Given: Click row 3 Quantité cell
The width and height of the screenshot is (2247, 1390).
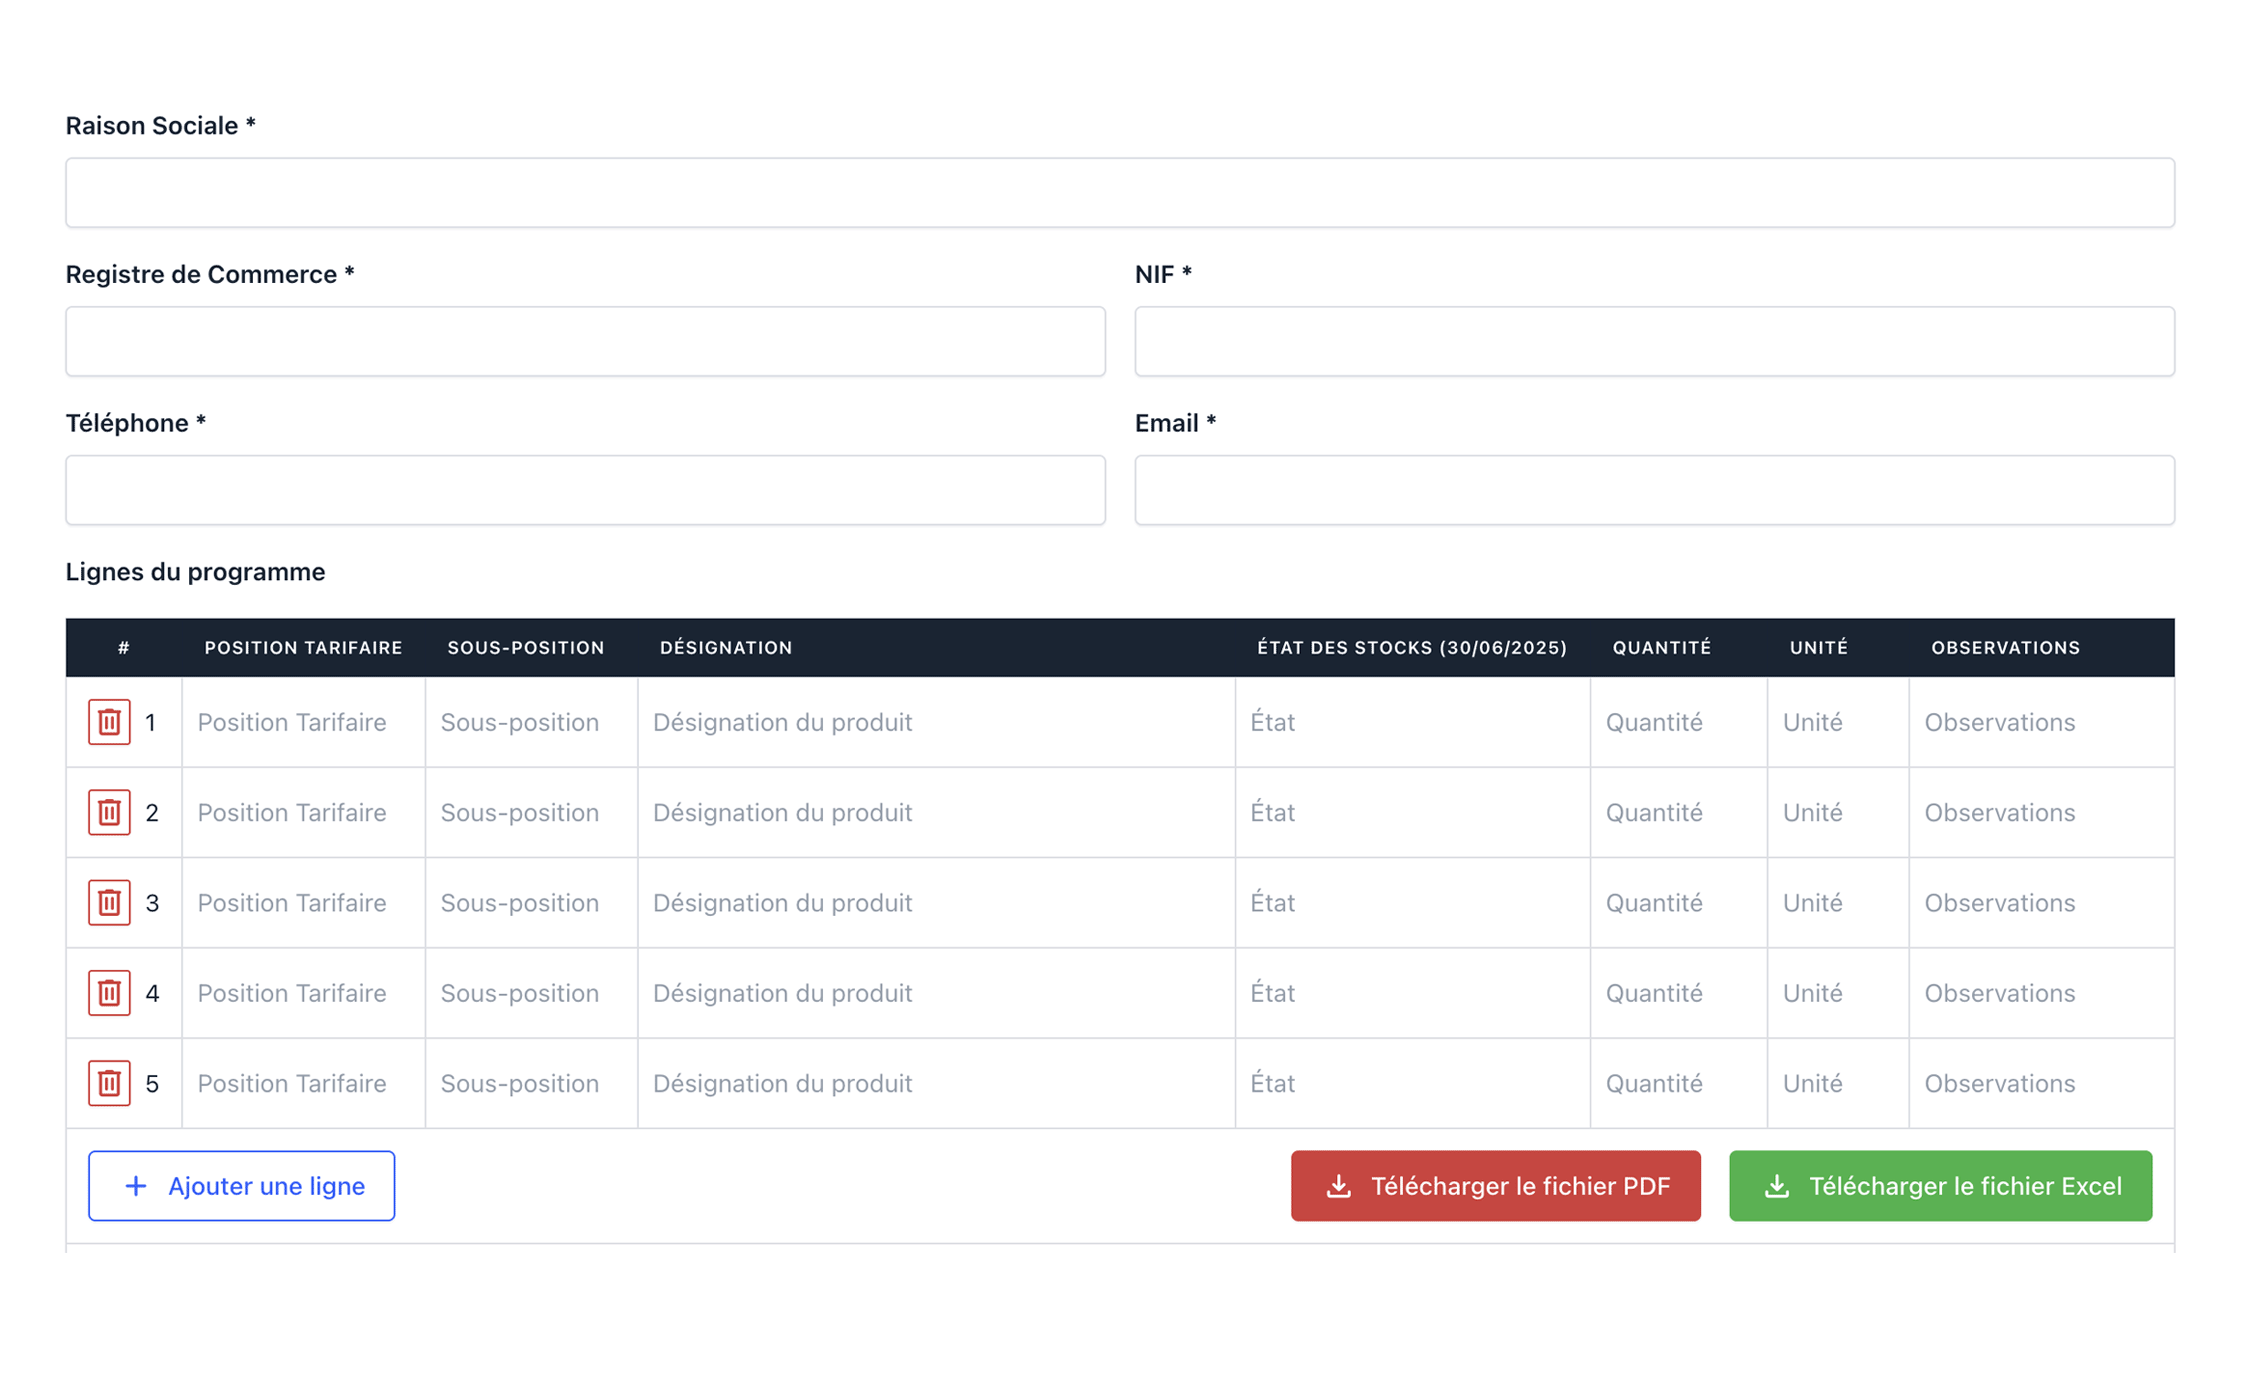Looking at the screenshot, I should [x=1677, y=902].
